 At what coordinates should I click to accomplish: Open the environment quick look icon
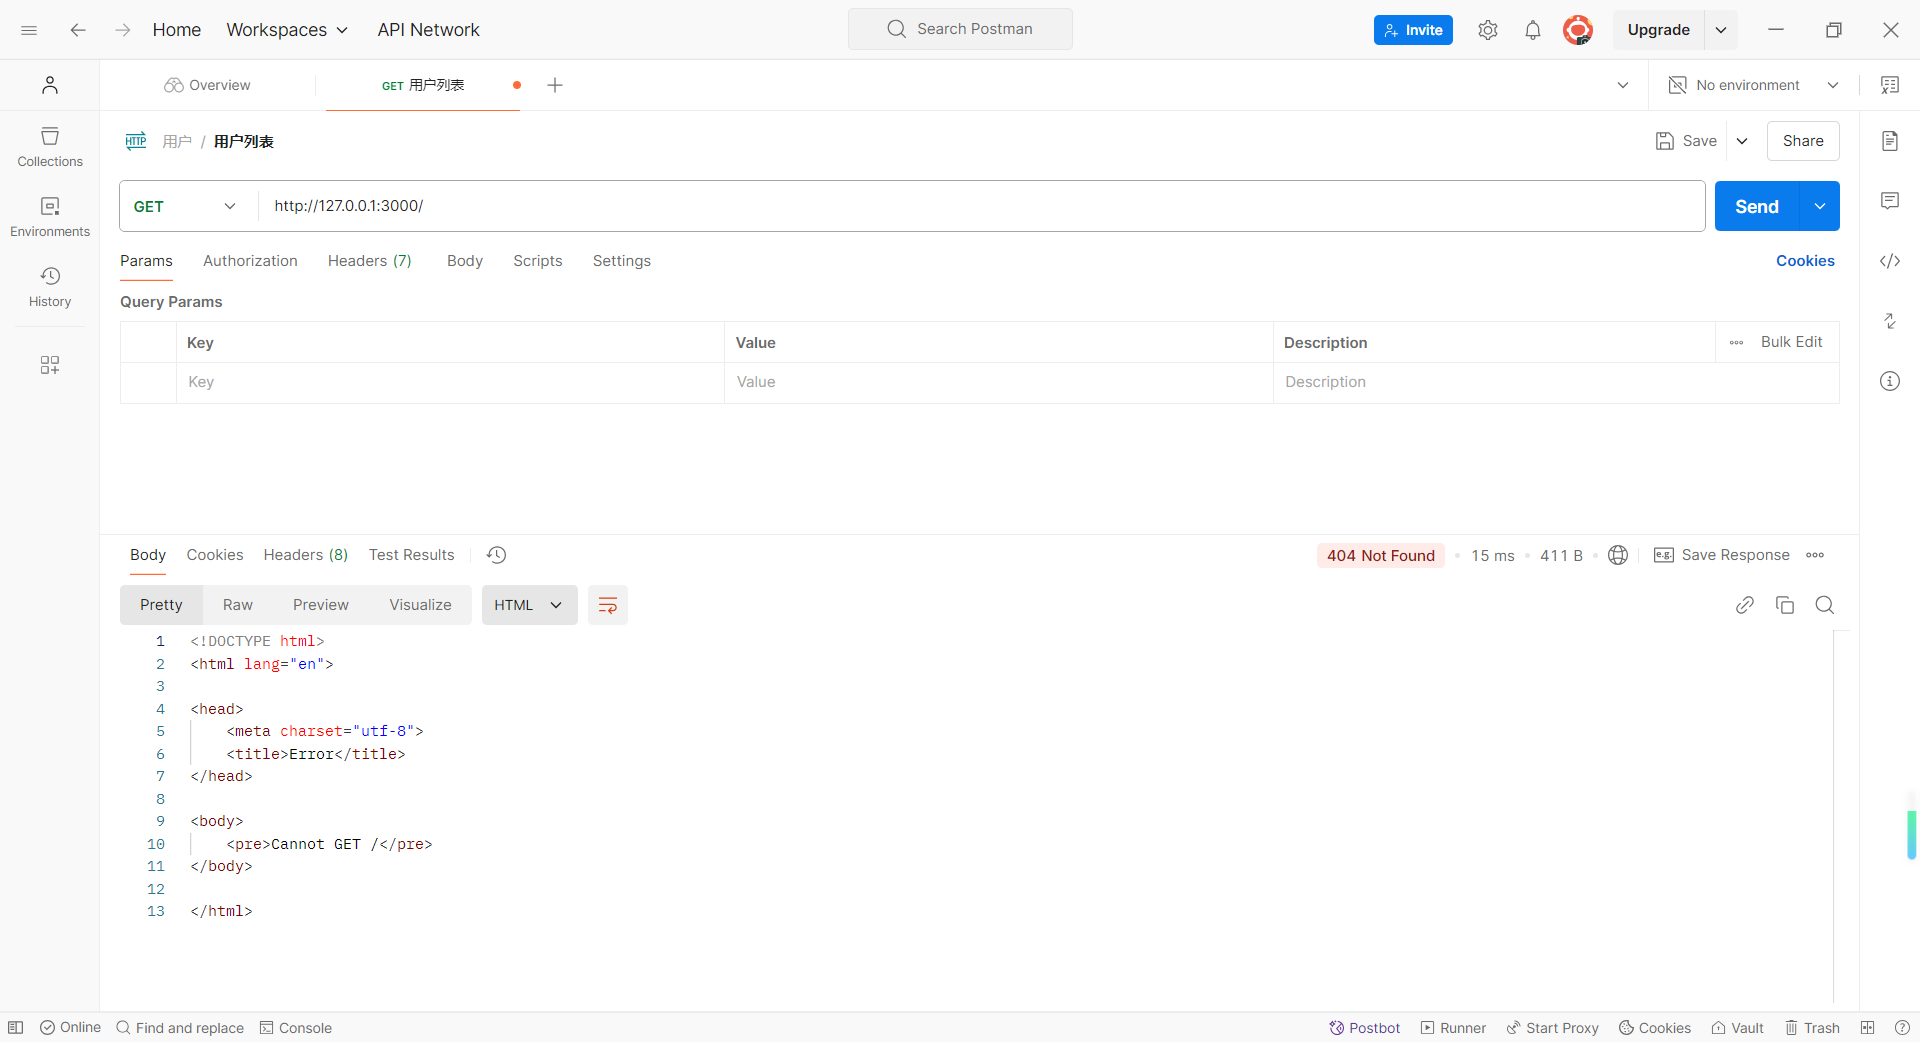(1890, 85)
